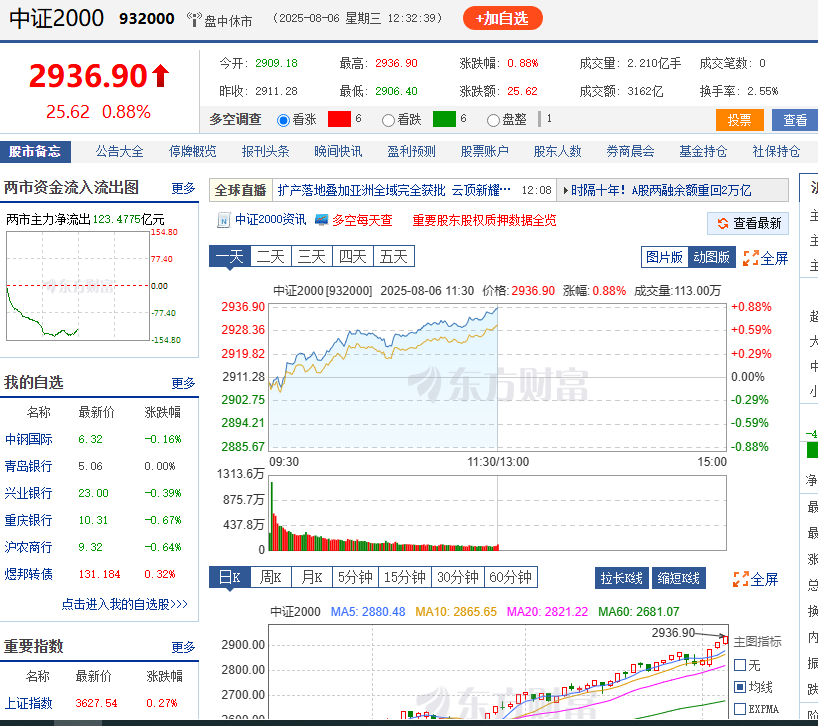818x726 pixels.
Task: Click fullscreen icon beside 缩短K线
Action: pyautogui.click(x=741, y=579)
